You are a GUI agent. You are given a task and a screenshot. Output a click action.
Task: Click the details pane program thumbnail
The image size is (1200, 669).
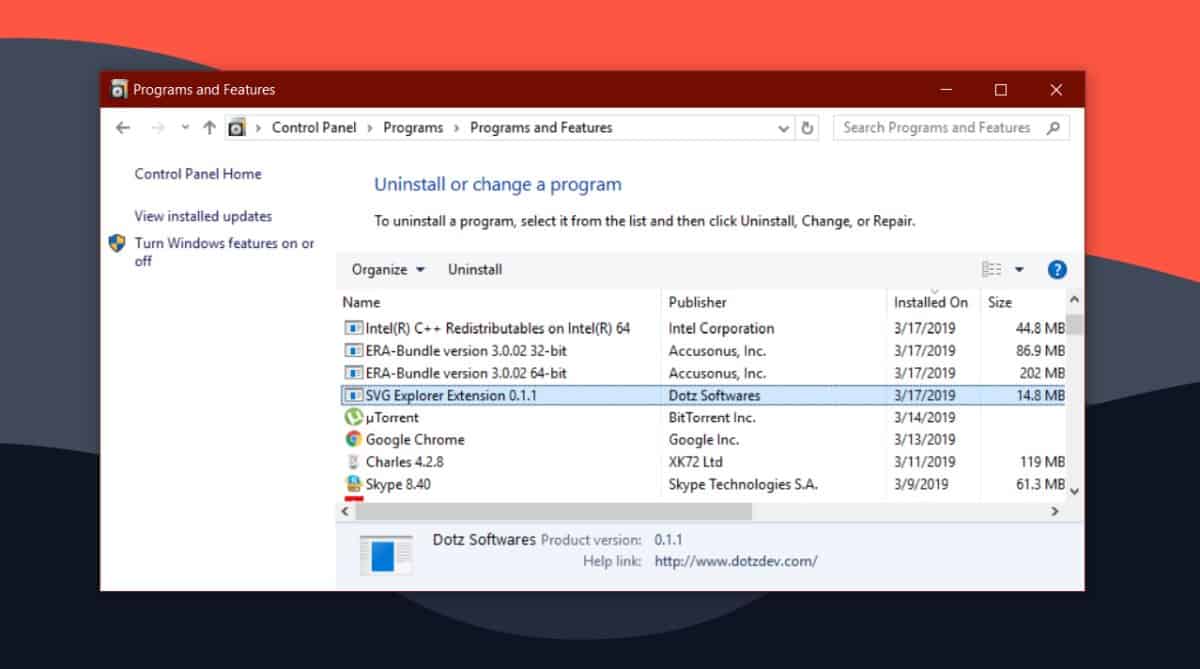[385, 555]
